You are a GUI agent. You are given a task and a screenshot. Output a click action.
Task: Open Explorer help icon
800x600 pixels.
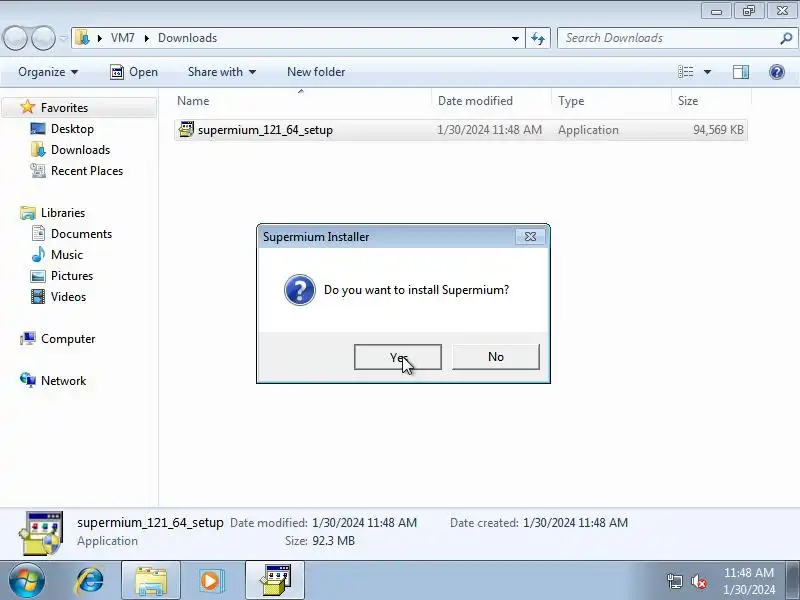tap(777, 72)
